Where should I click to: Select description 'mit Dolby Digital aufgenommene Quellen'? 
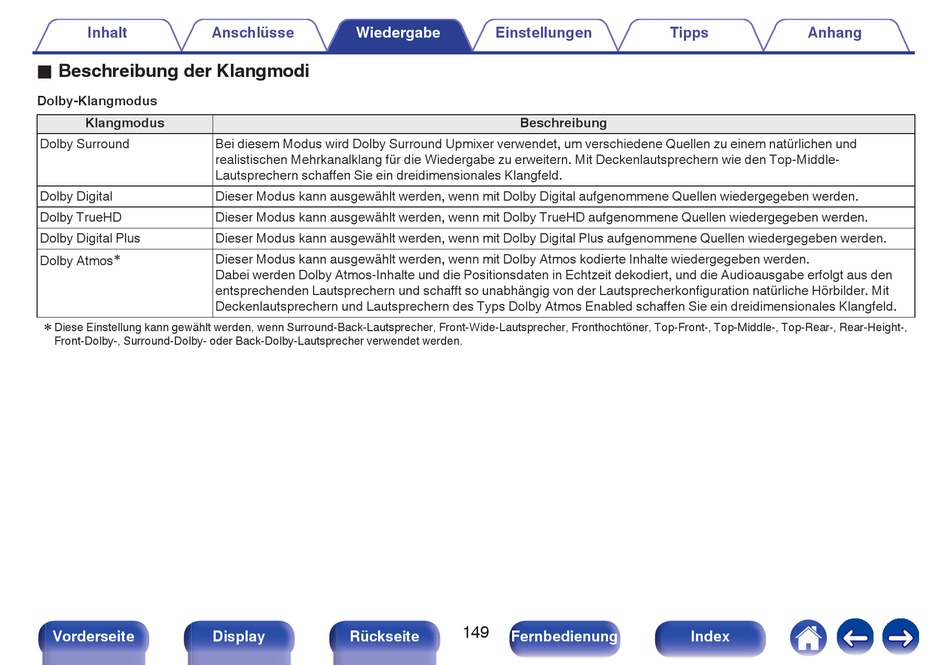point(537,197)
